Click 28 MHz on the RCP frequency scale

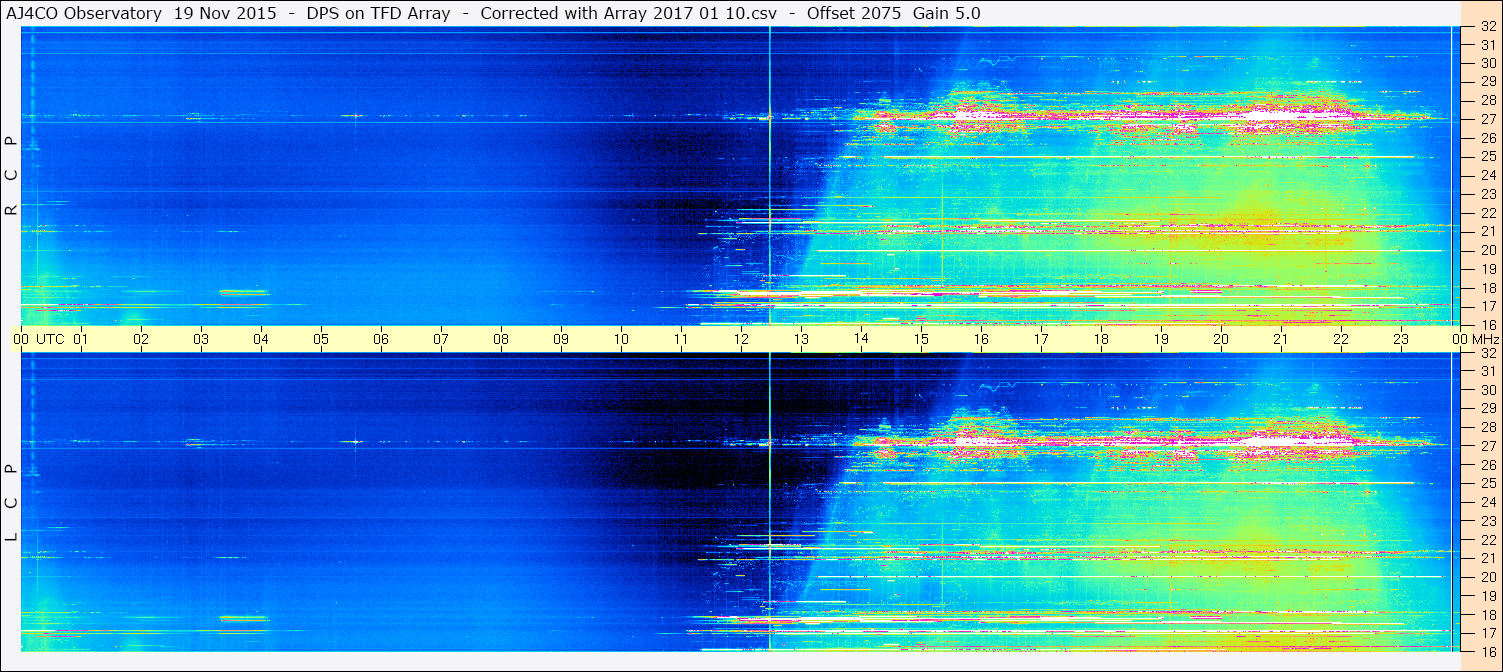point(1488,100)
